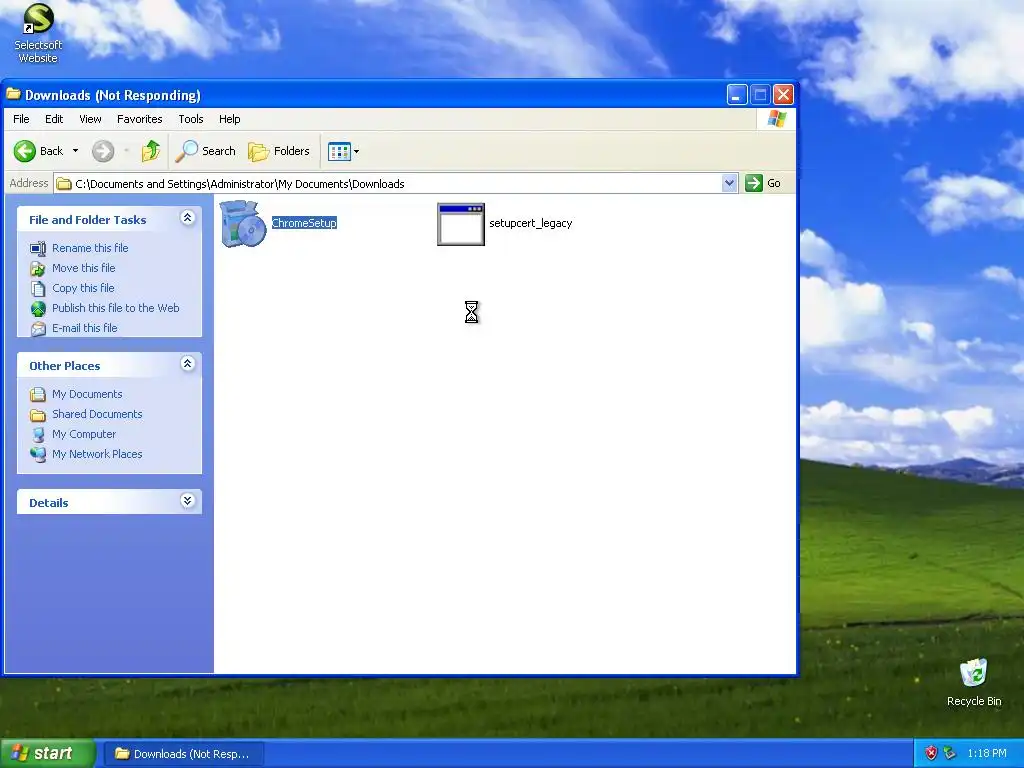Collapse the Other Places panel
The width and height of the screenshot is (1024, 768).
187,364
